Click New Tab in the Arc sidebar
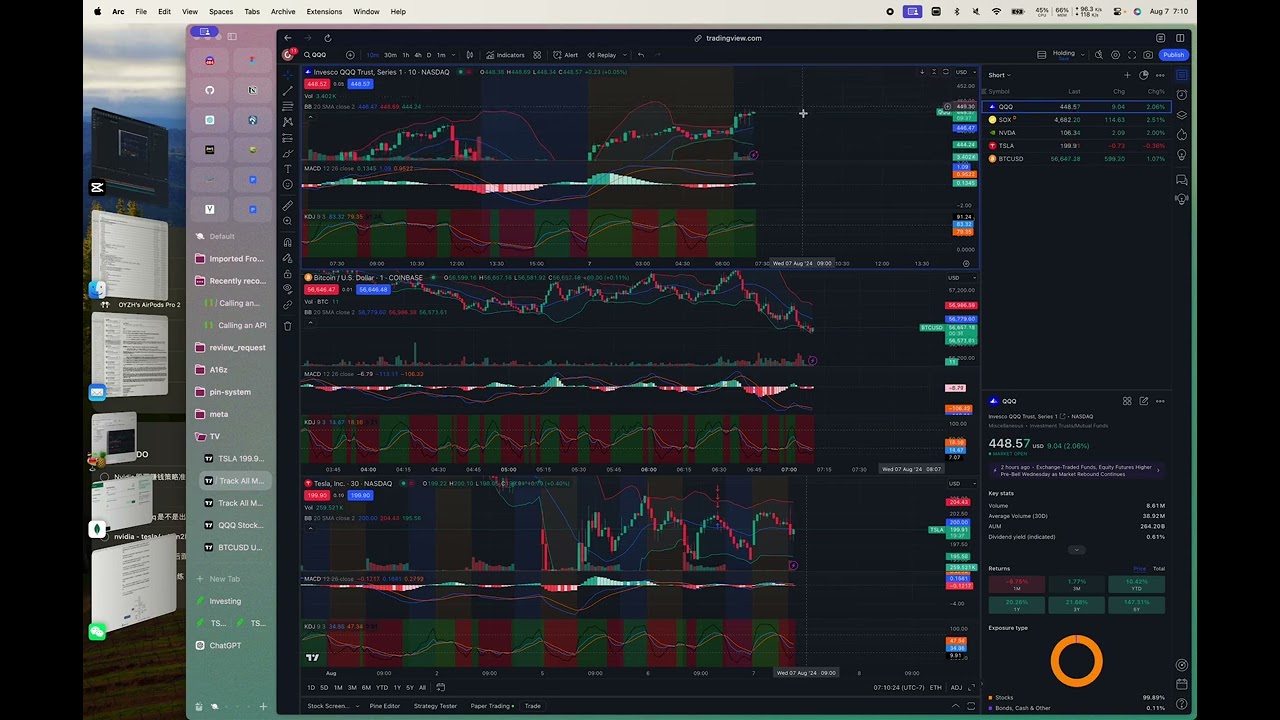Viewport: 1280px width, 720px height. [x=231, y=579]
